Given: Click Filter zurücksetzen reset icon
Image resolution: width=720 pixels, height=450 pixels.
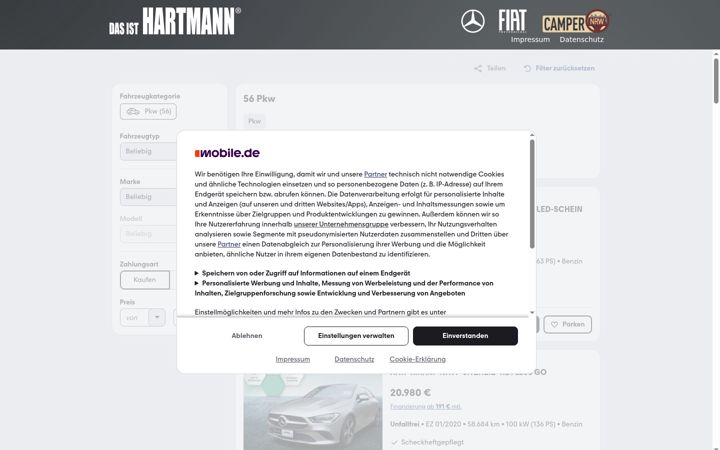Looking at the screenshot, I should click(x=527, y=68).
